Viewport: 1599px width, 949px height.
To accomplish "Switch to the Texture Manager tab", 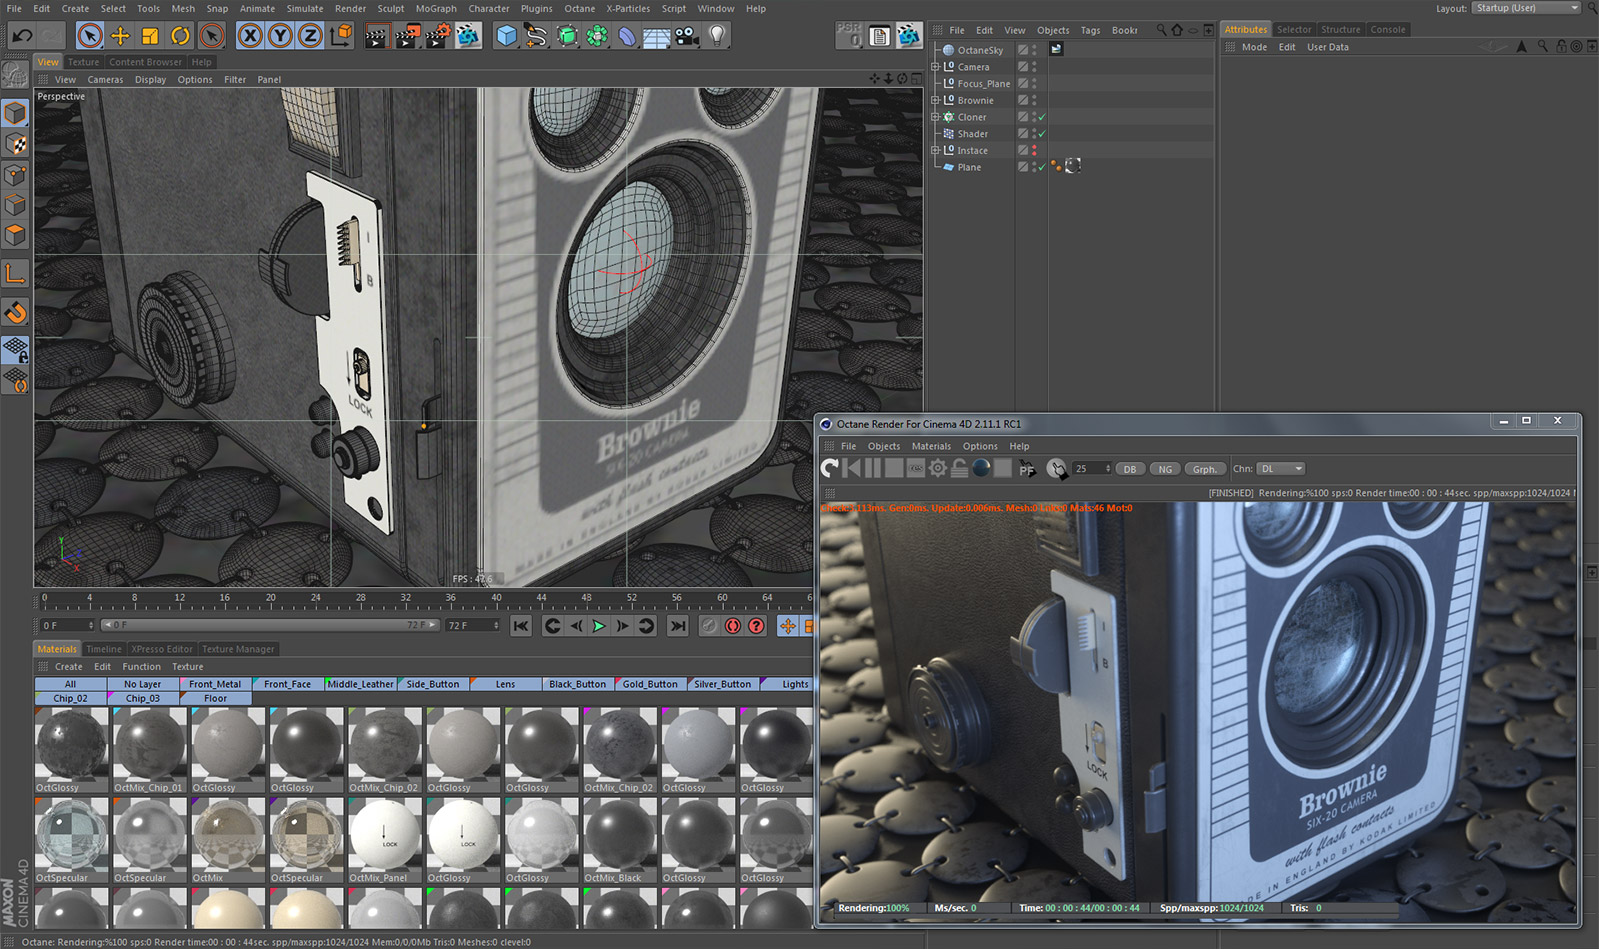I will click(238, 649).
